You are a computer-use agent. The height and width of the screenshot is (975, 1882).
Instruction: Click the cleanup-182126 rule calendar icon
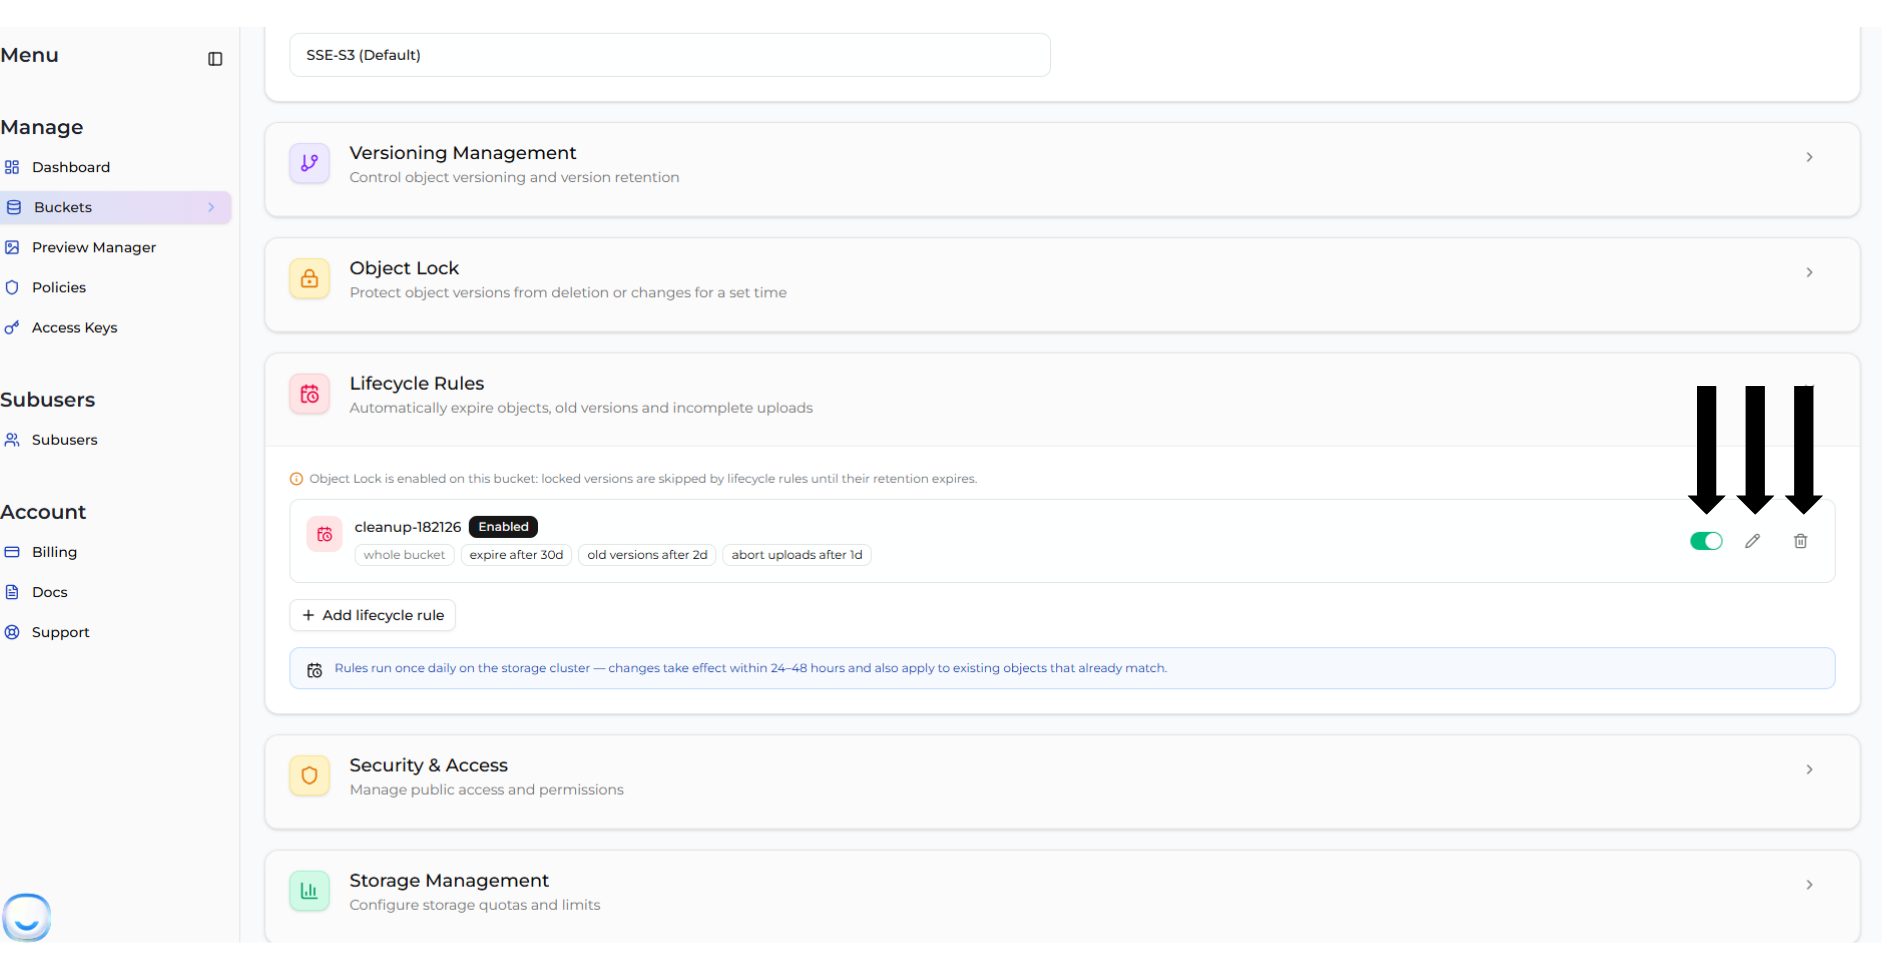point(324,534)
